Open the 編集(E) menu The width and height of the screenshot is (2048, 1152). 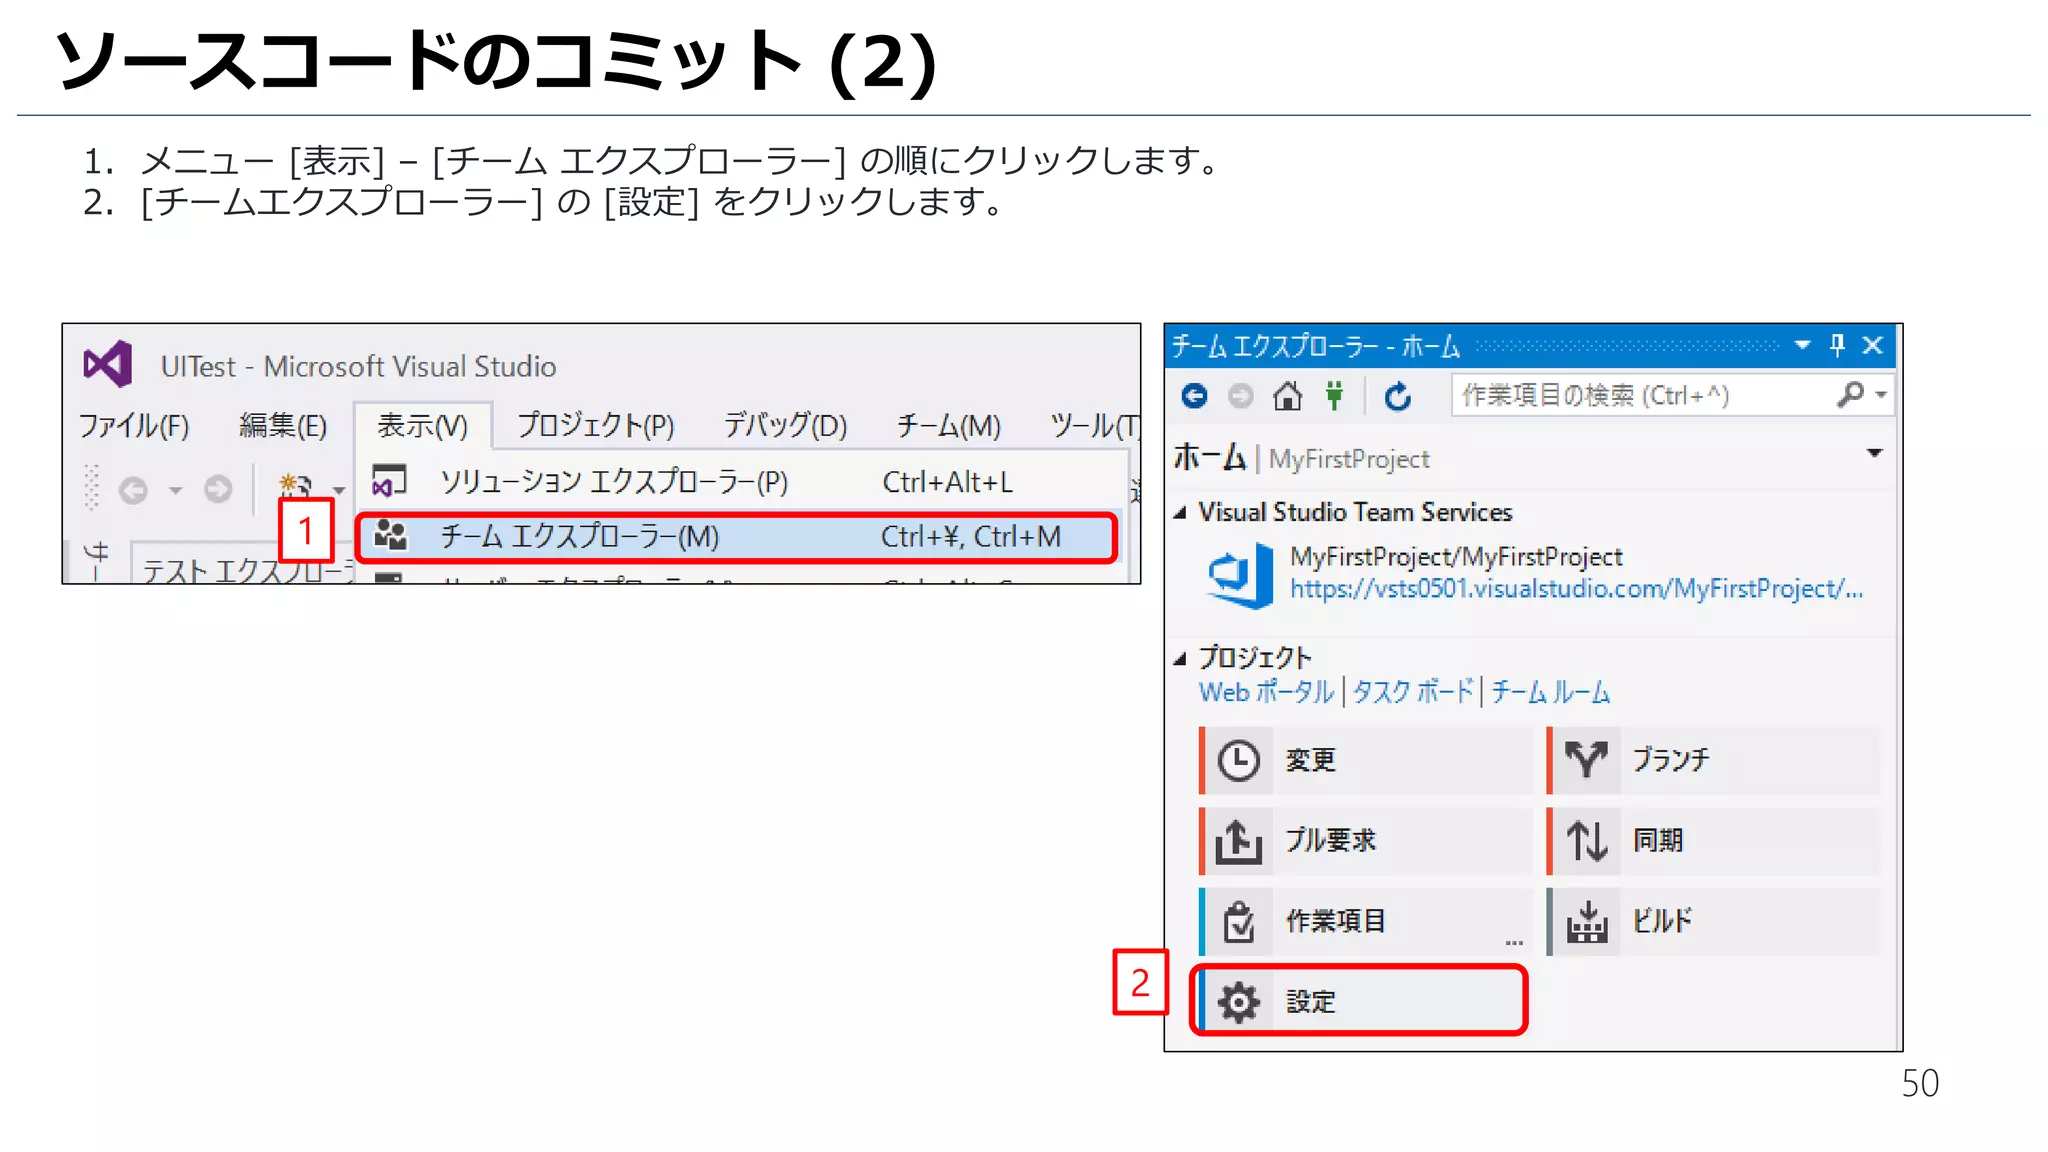pos(283,426)
